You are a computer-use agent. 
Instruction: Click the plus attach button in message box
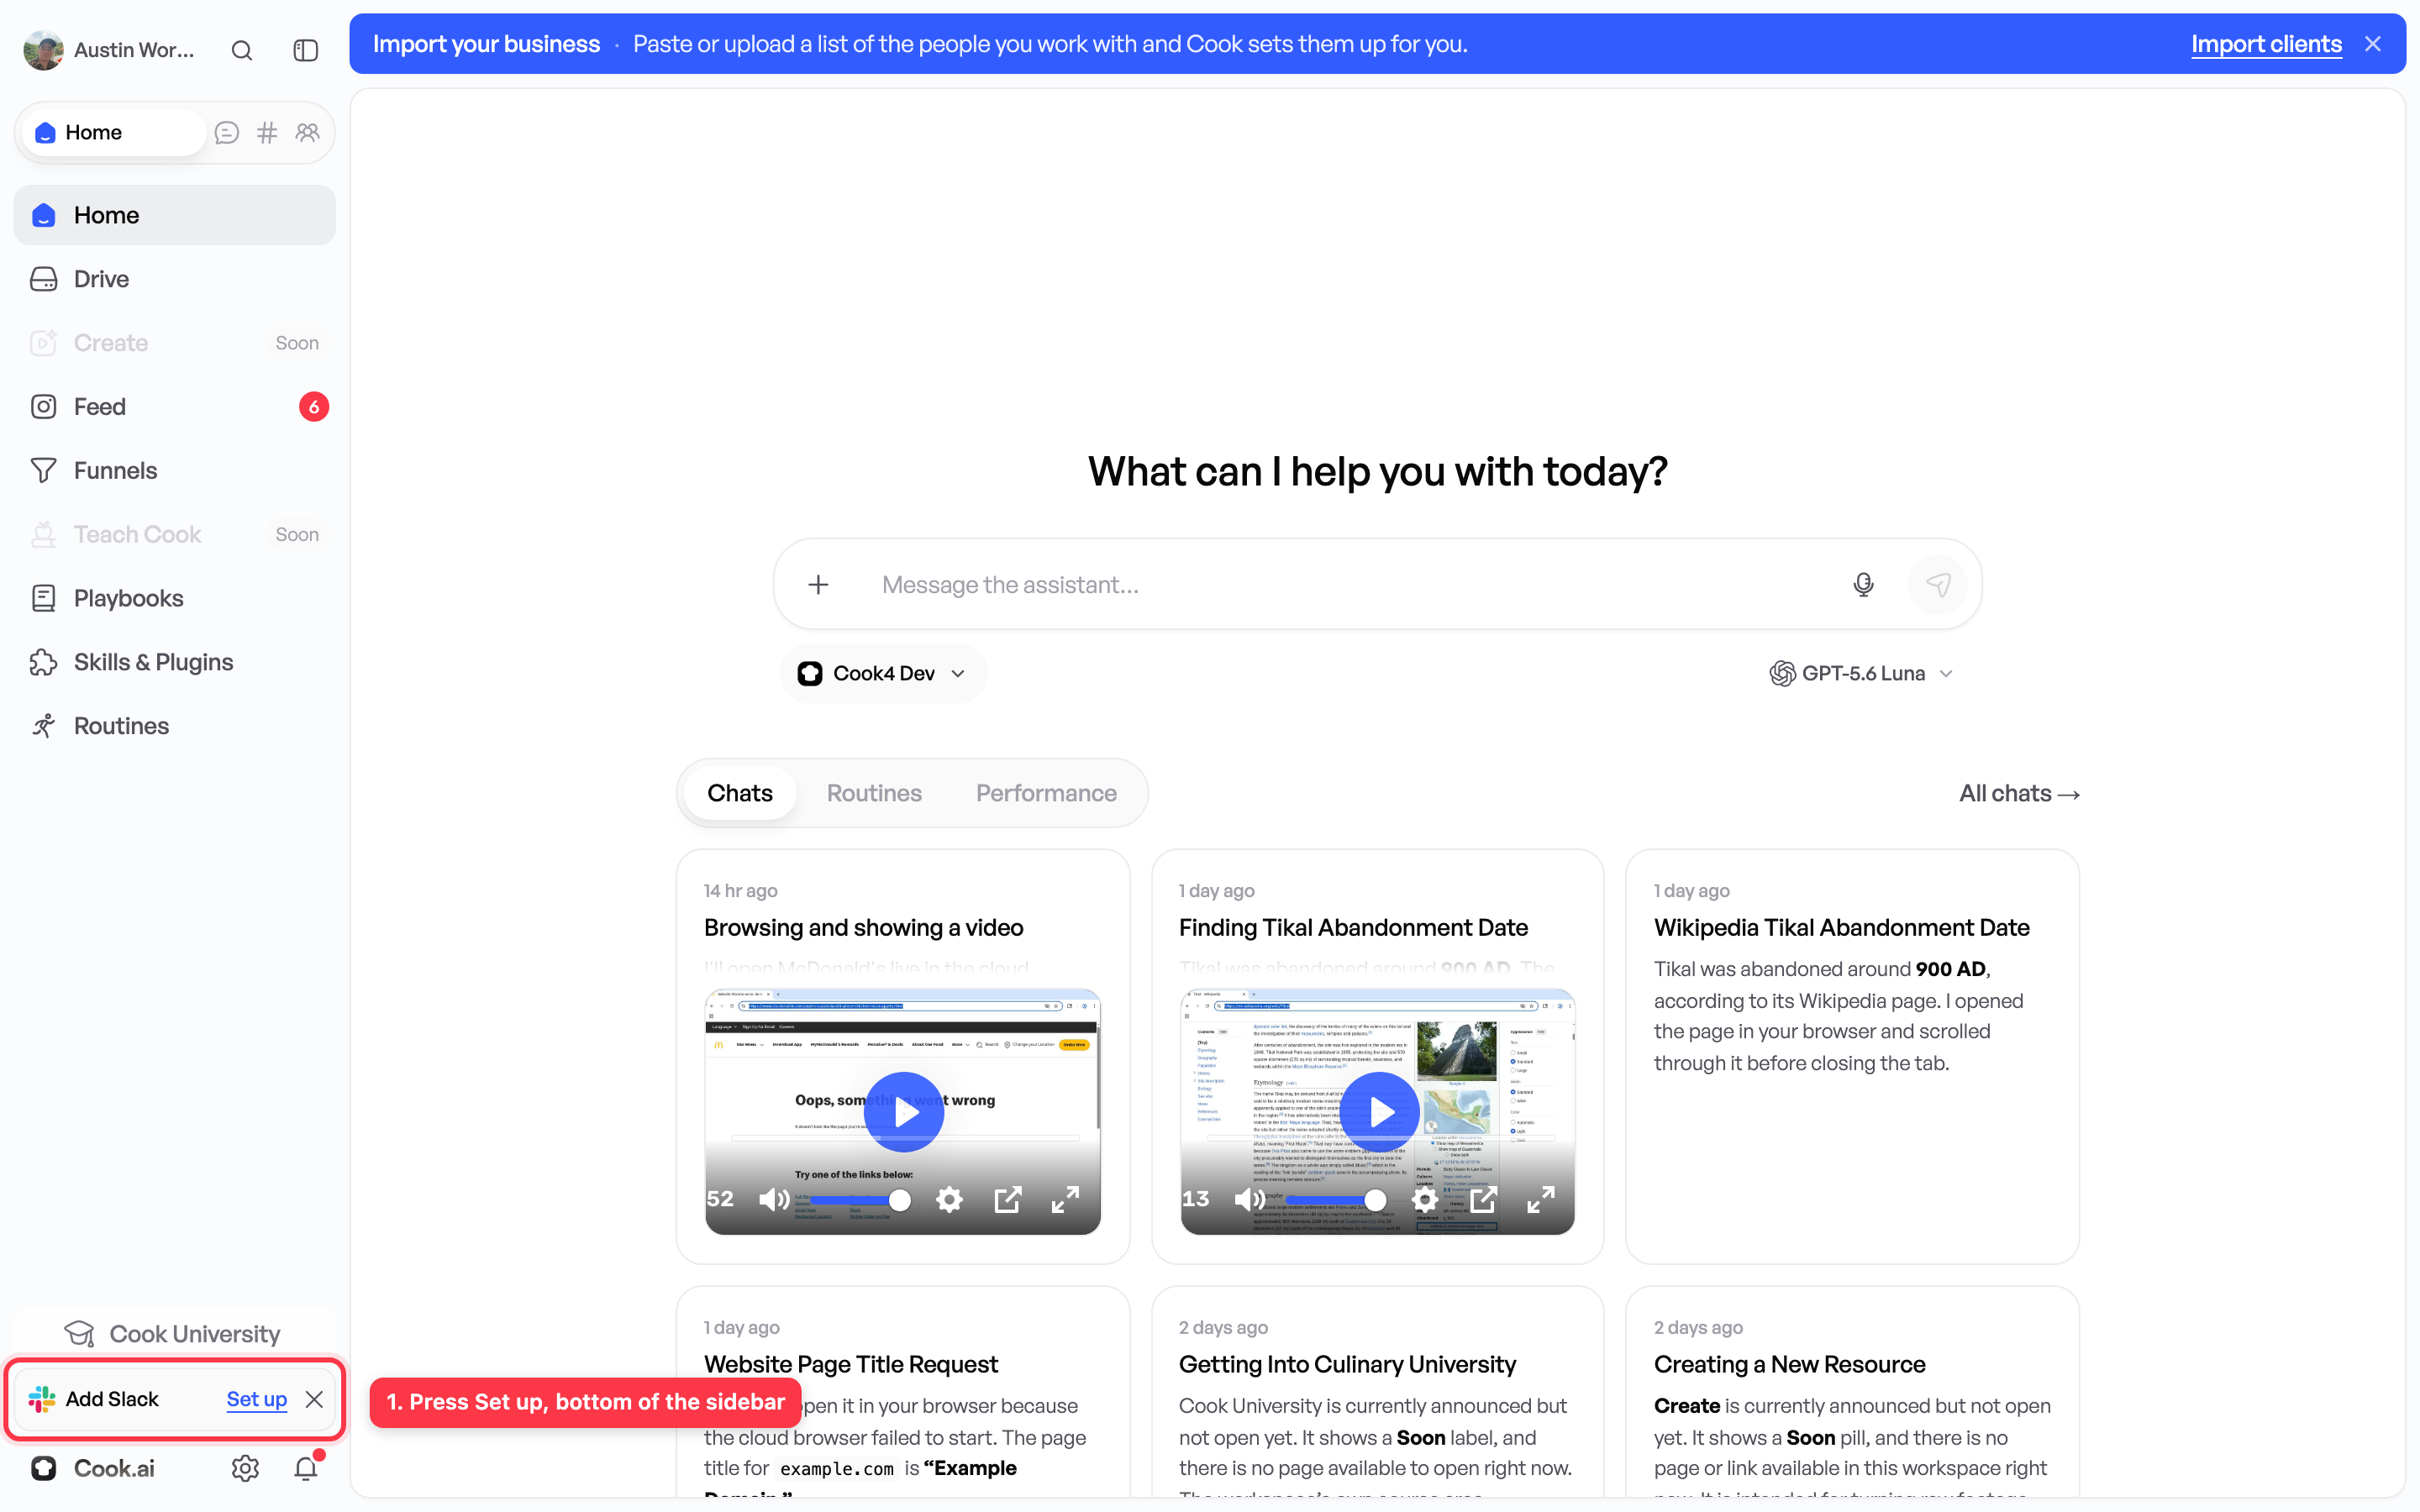818,585
